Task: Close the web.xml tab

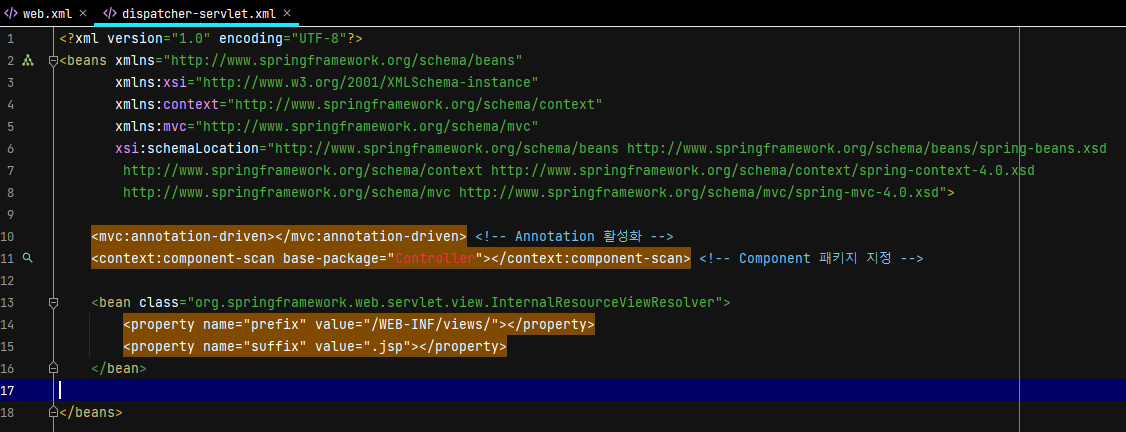Action: (83, 13)
